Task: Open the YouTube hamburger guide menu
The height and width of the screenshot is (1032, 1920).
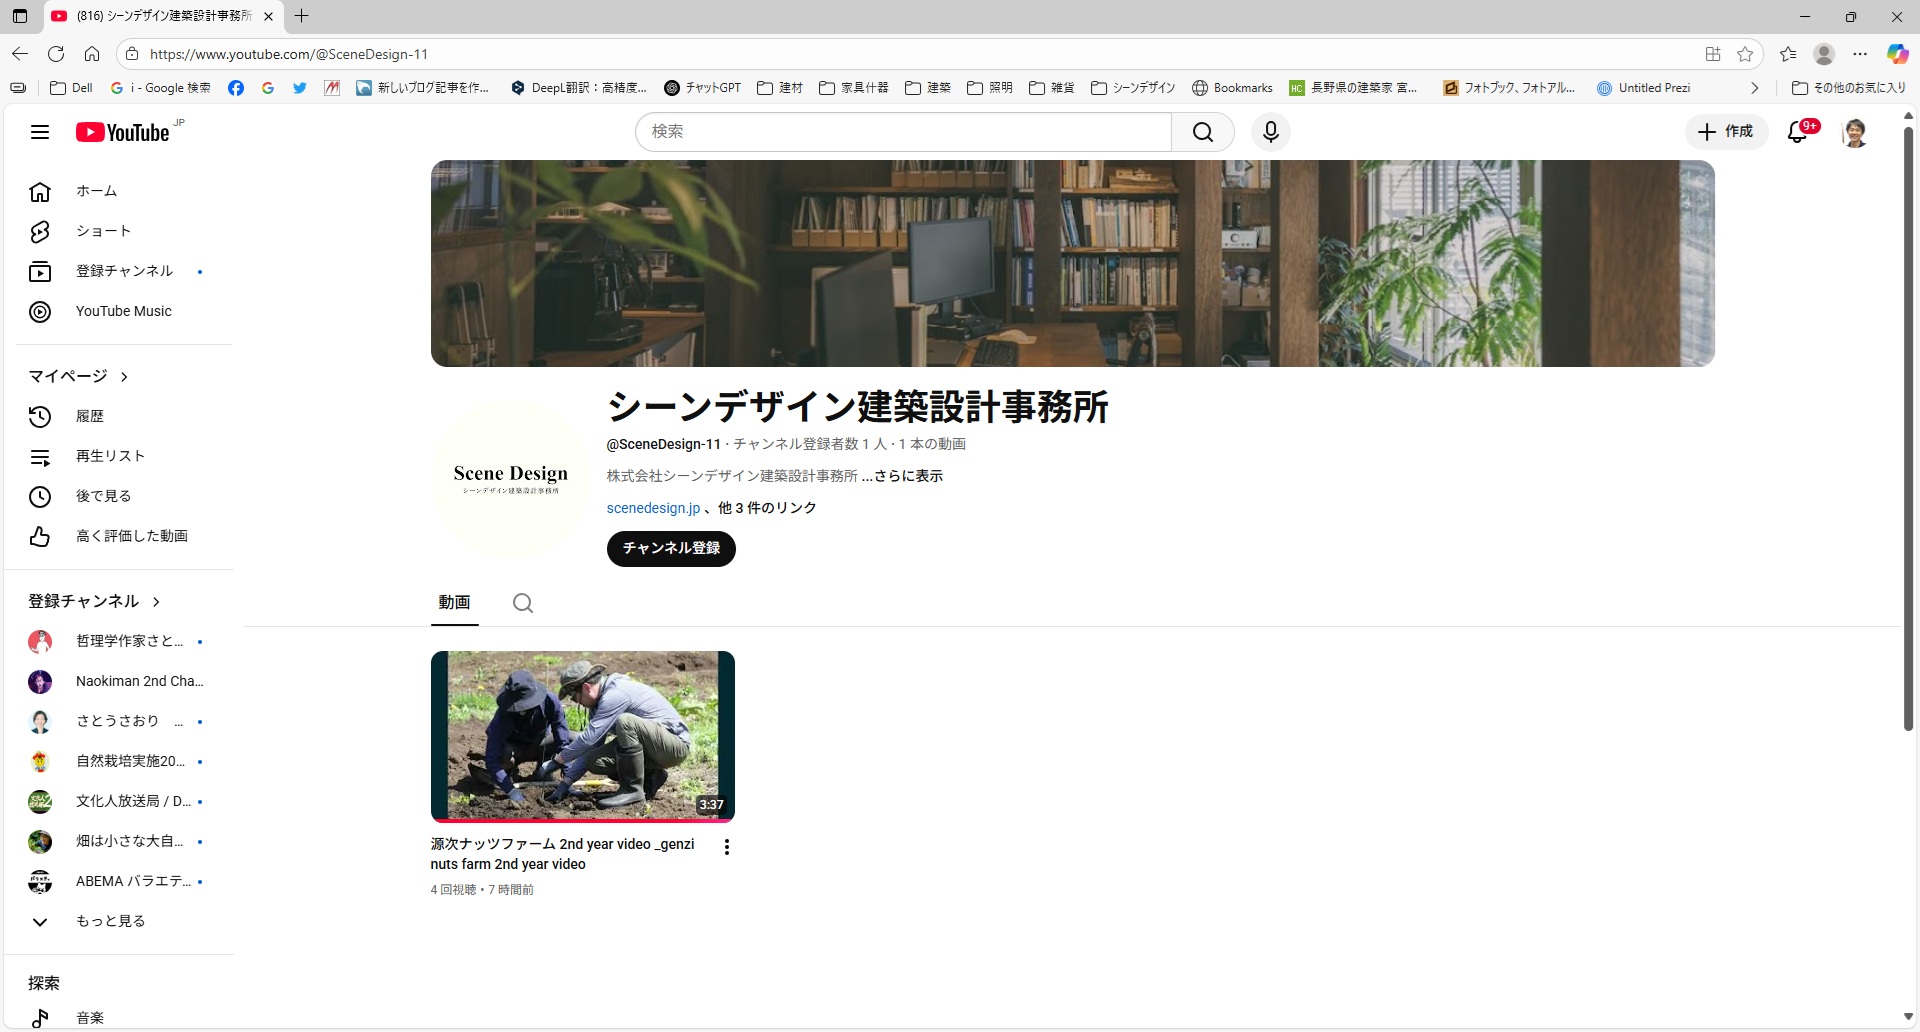Action: point(40,132)
